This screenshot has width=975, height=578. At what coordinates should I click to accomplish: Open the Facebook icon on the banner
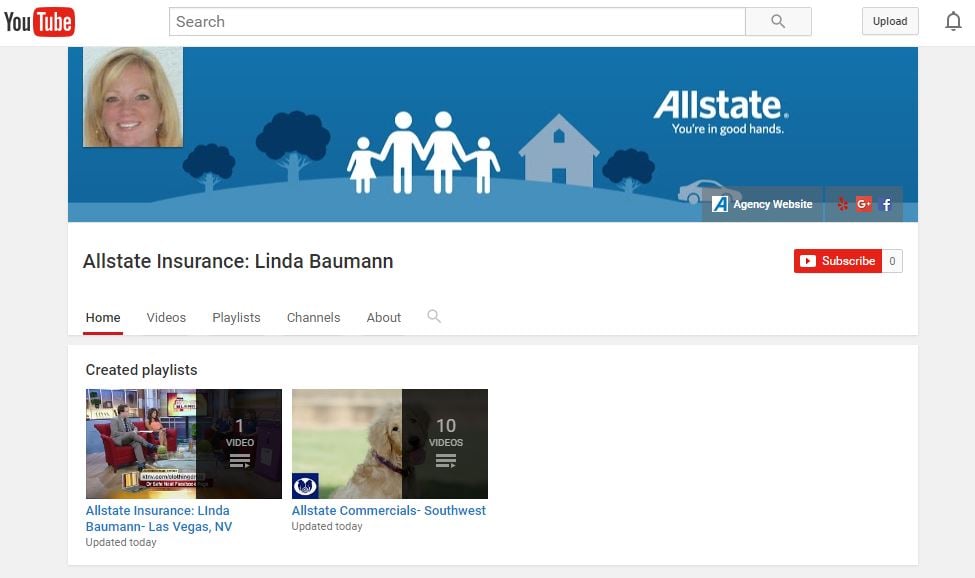pos(887,204)
